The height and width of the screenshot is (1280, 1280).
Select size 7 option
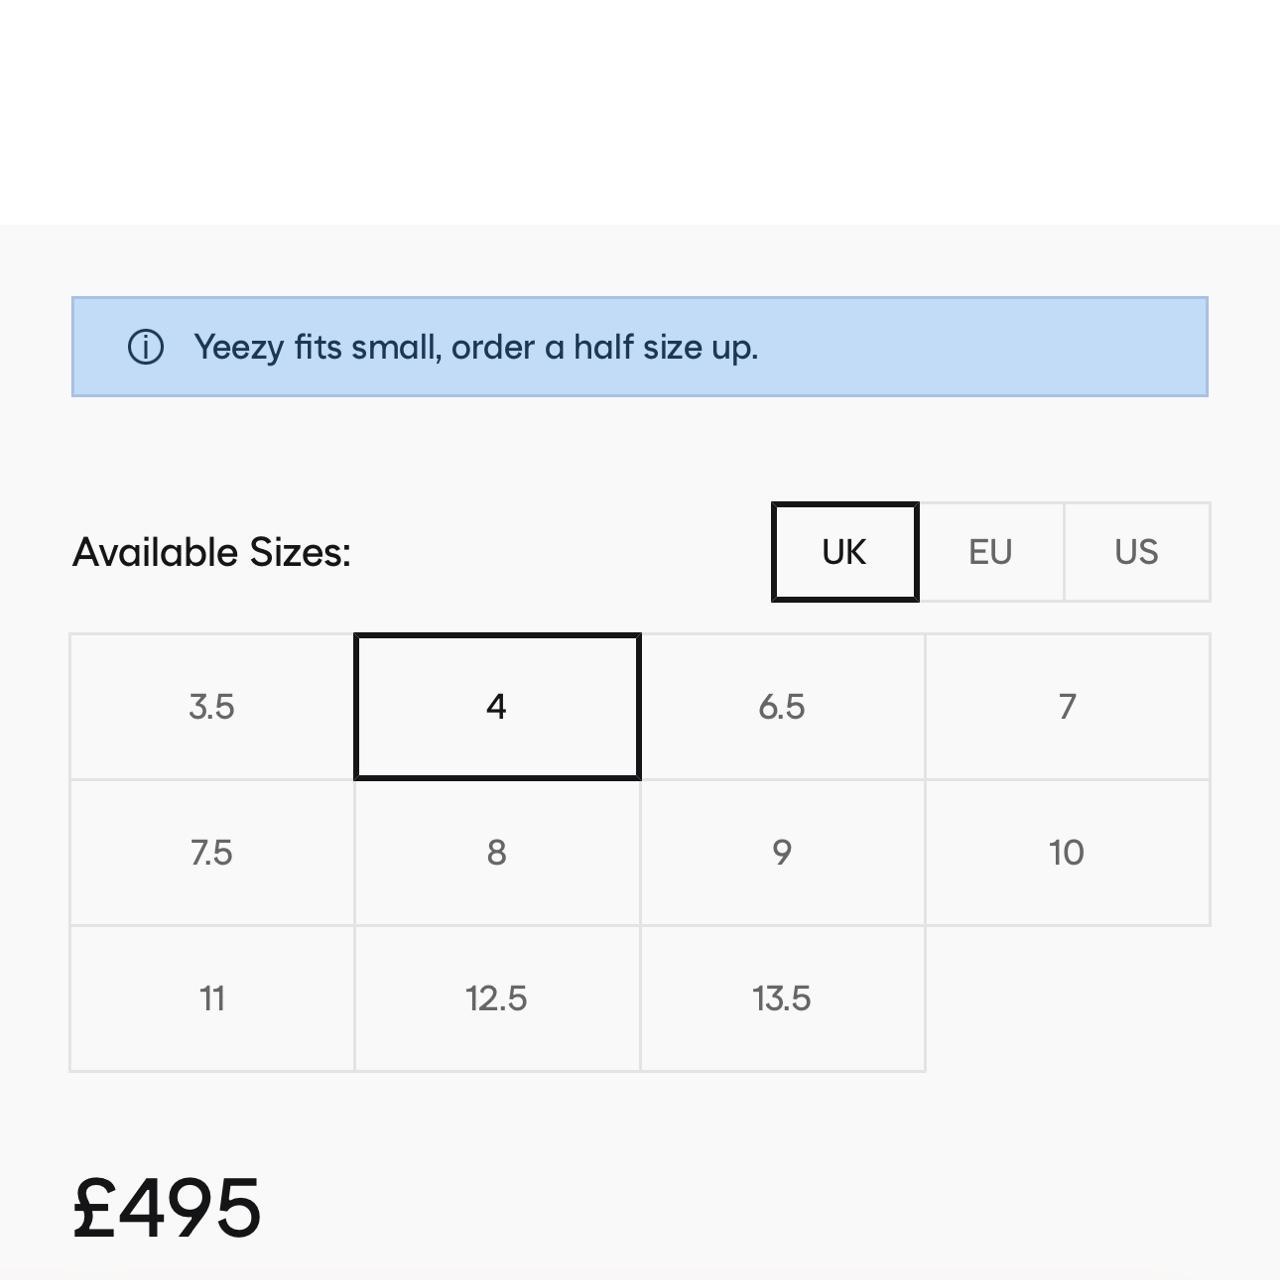[1067, 707]
